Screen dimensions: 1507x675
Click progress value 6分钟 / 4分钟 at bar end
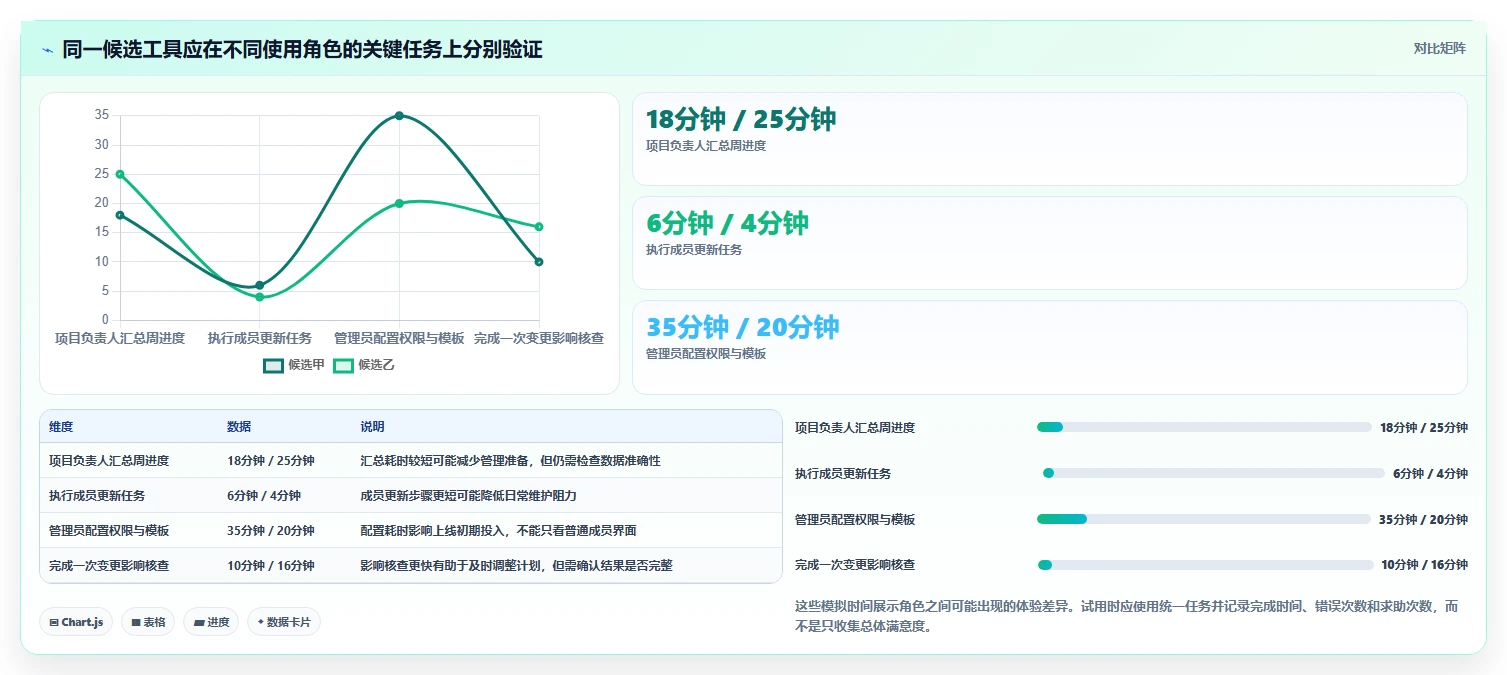point(1430,473)
